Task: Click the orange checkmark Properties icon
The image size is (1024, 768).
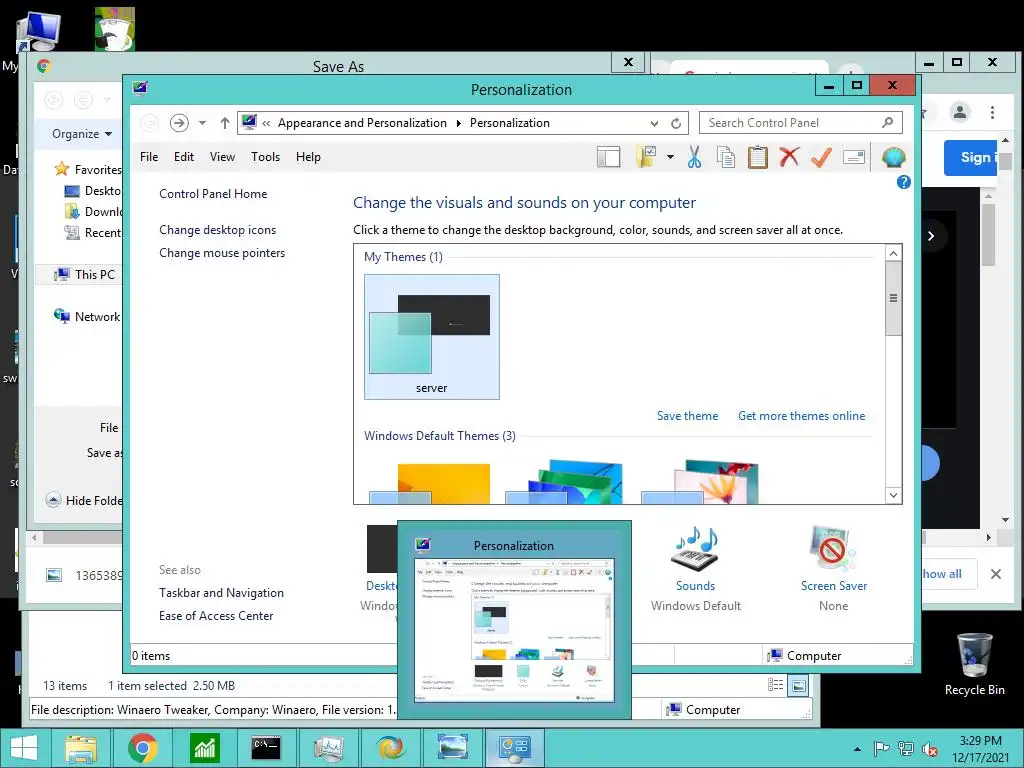Action: (x=822, y=157)
